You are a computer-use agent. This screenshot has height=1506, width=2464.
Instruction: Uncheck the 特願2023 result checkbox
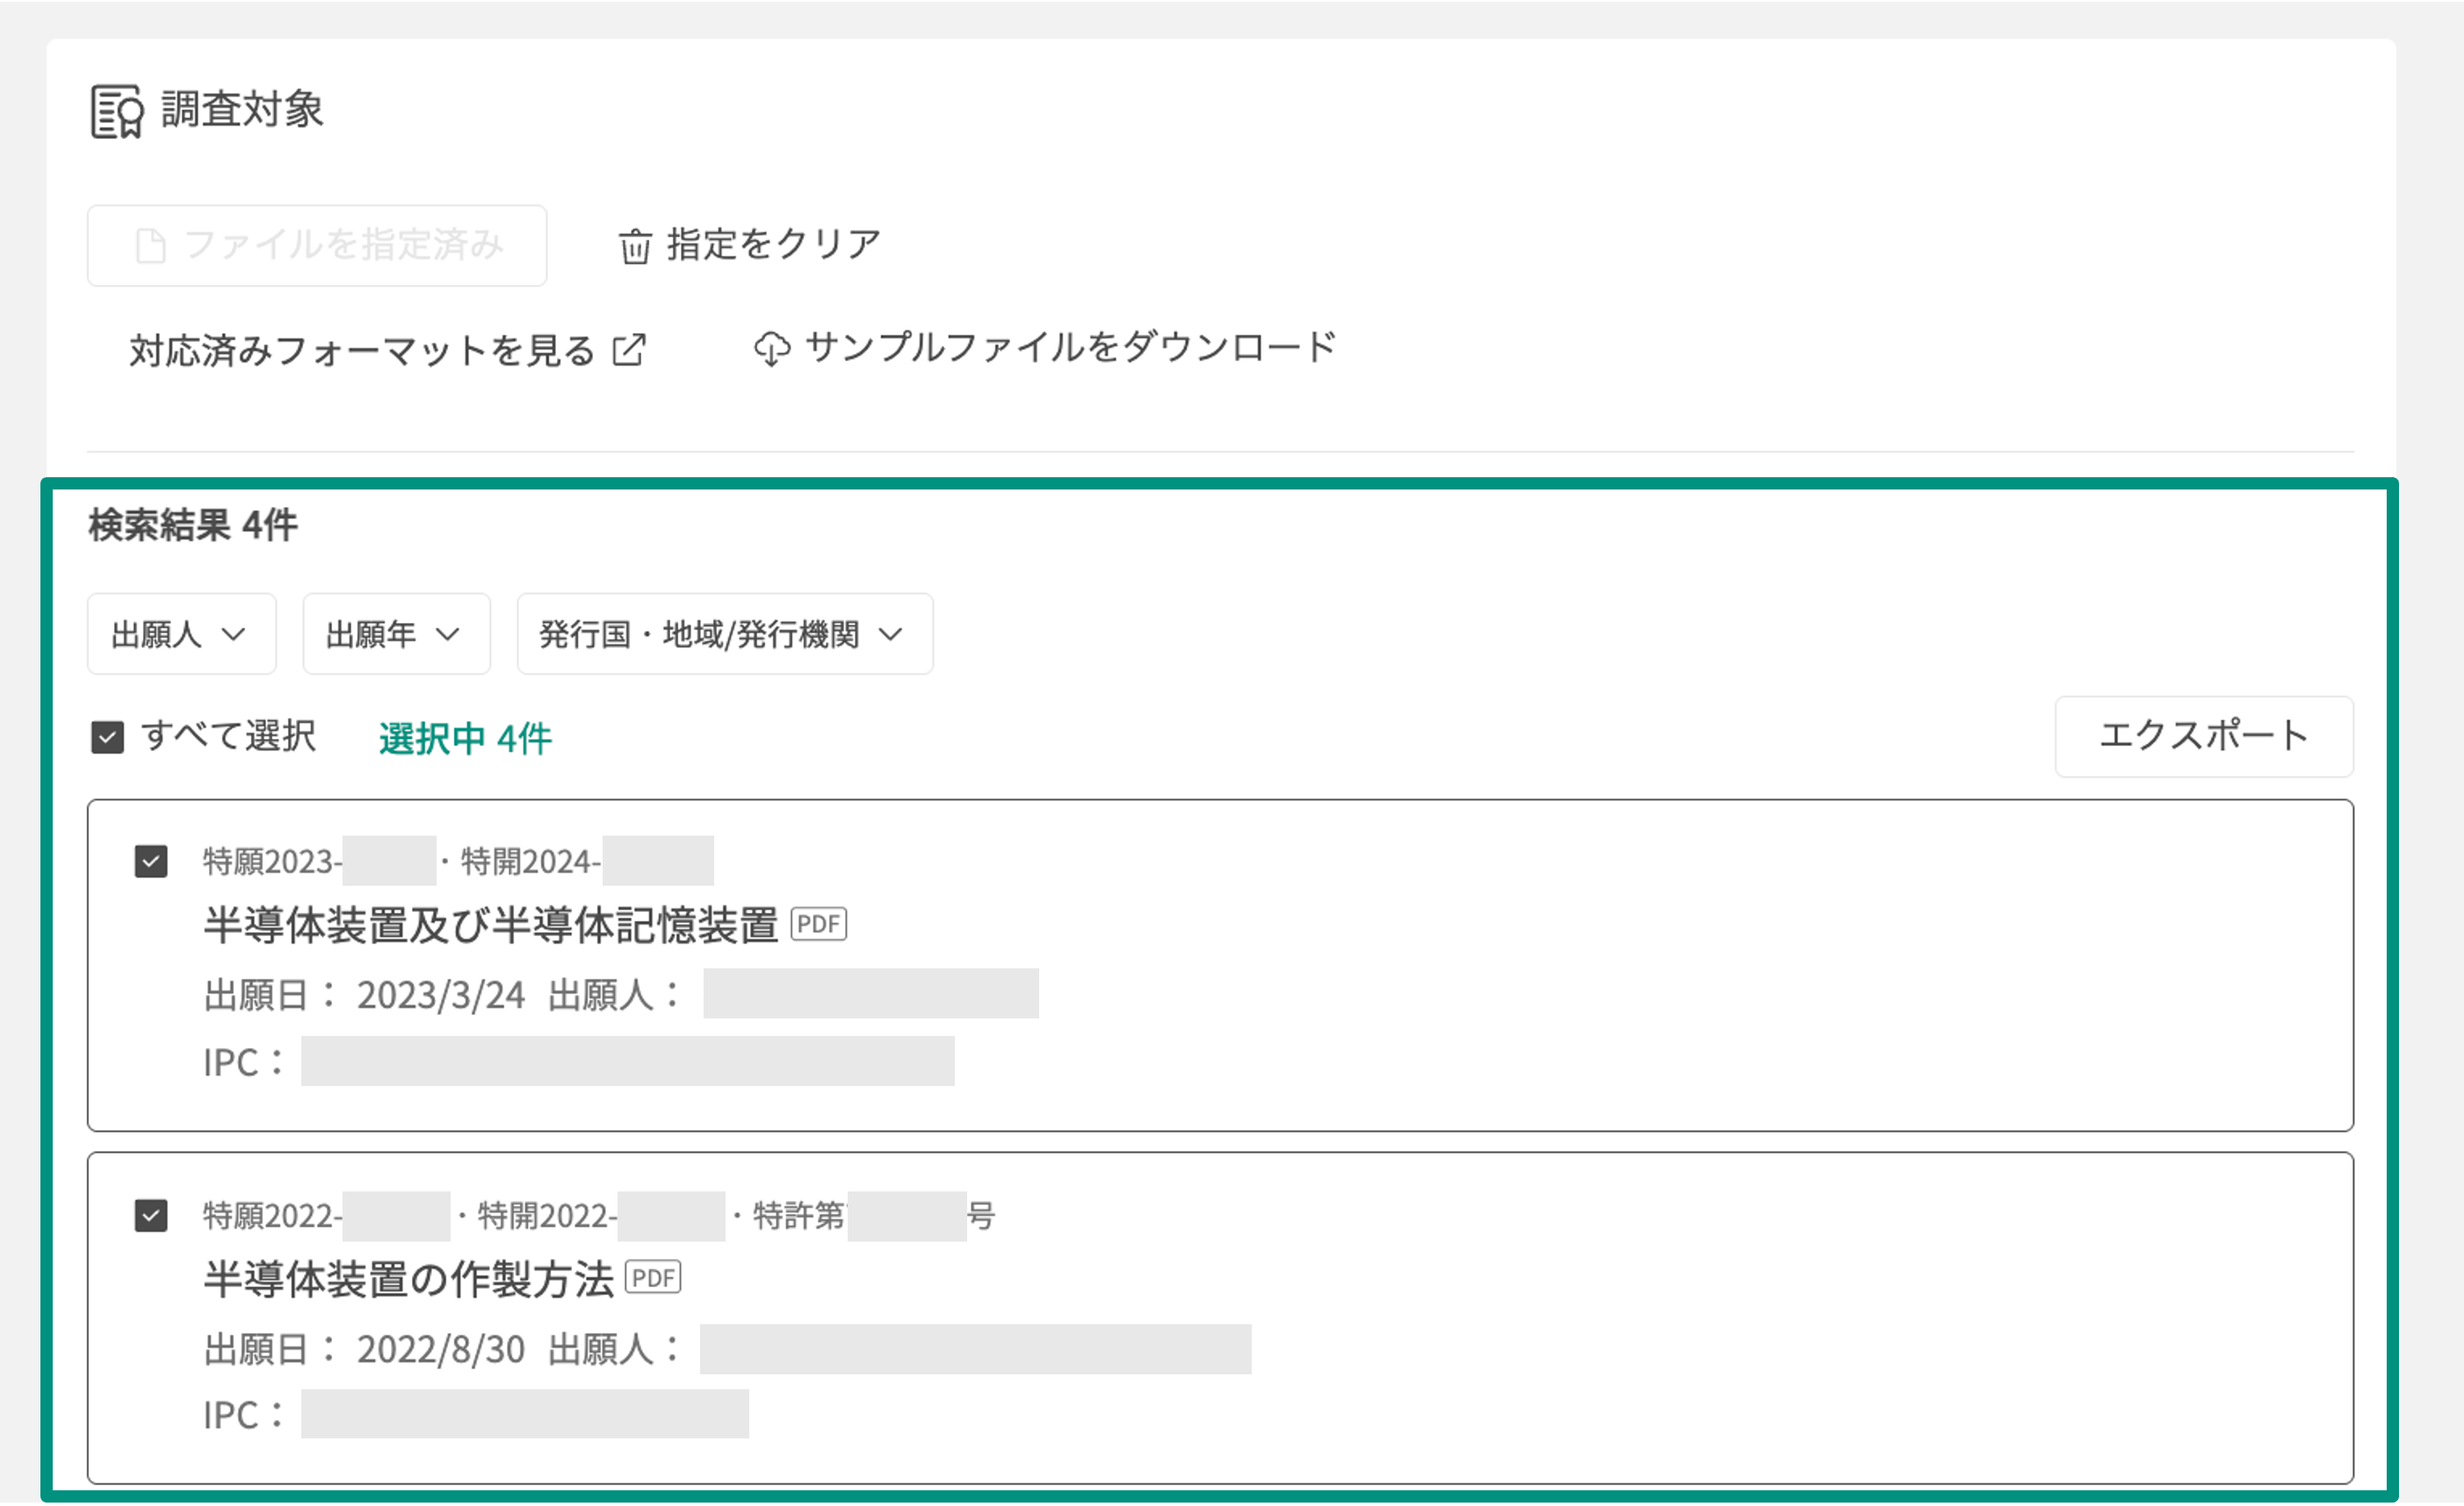click(151, 862)
